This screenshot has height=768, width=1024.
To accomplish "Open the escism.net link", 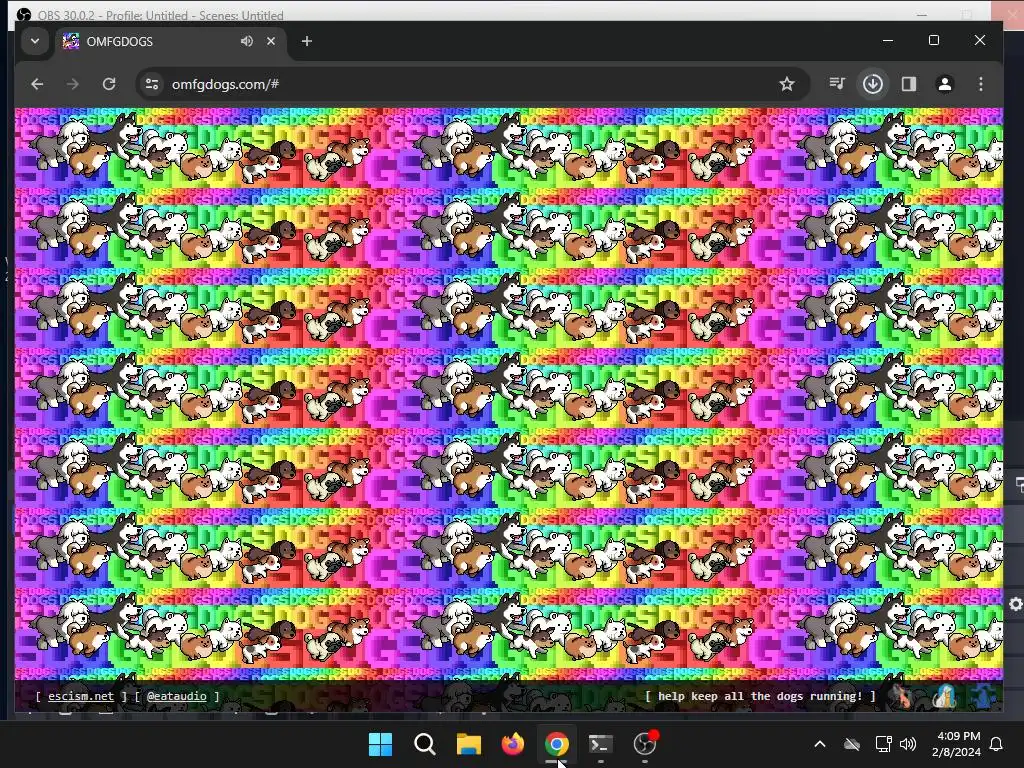I will click(x=81, y=696).
